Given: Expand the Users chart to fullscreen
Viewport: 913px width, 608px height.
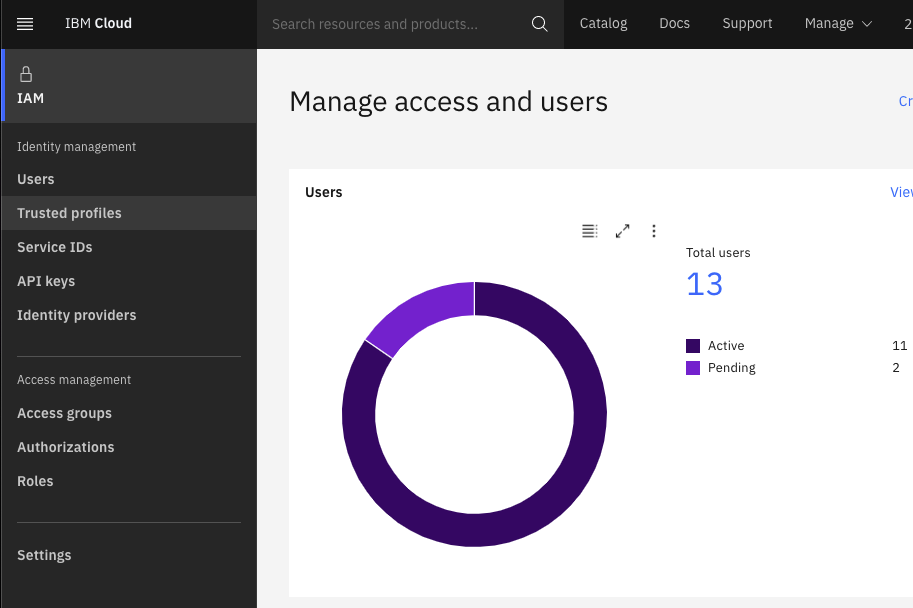Looking at the screenshot, I should pos(622,231).
